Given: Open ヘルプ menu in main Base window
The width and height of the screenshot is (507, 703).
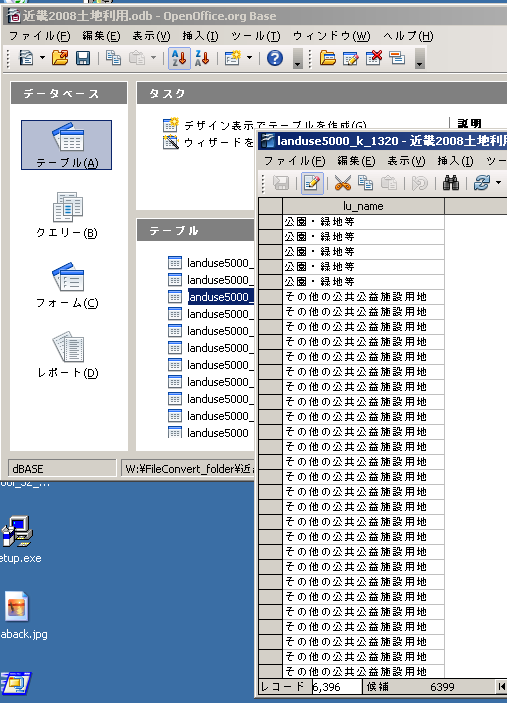Looking at the screenshot, I should 408,36.
